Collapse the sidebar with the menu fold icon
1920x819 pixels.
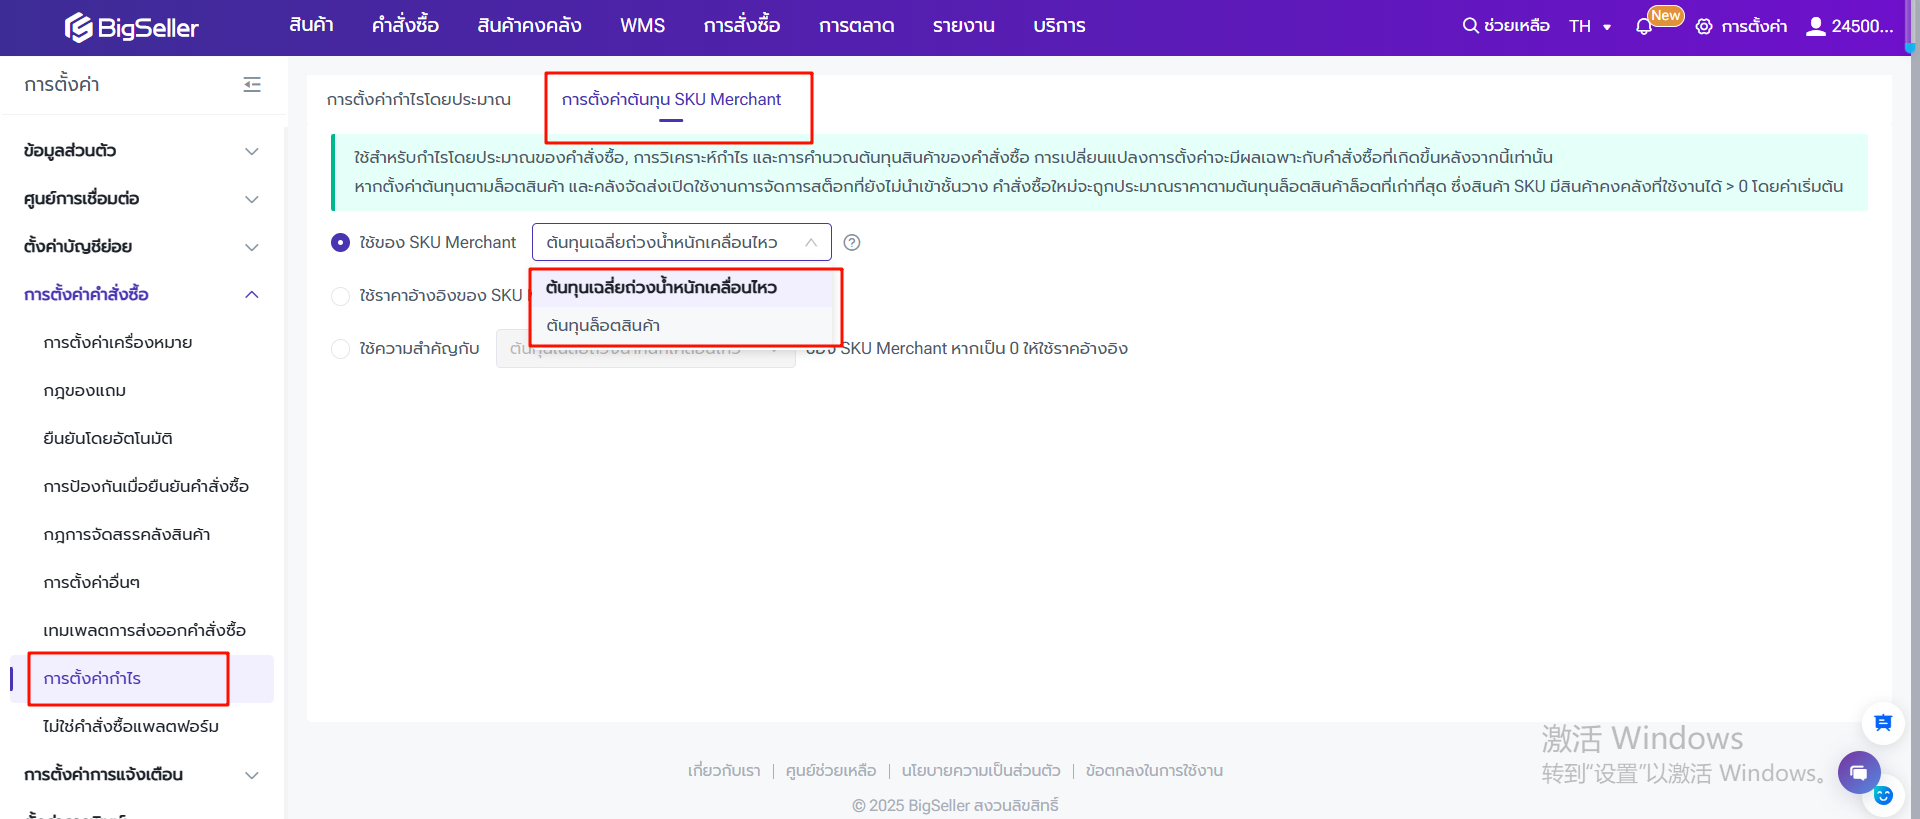coord(252,85)
